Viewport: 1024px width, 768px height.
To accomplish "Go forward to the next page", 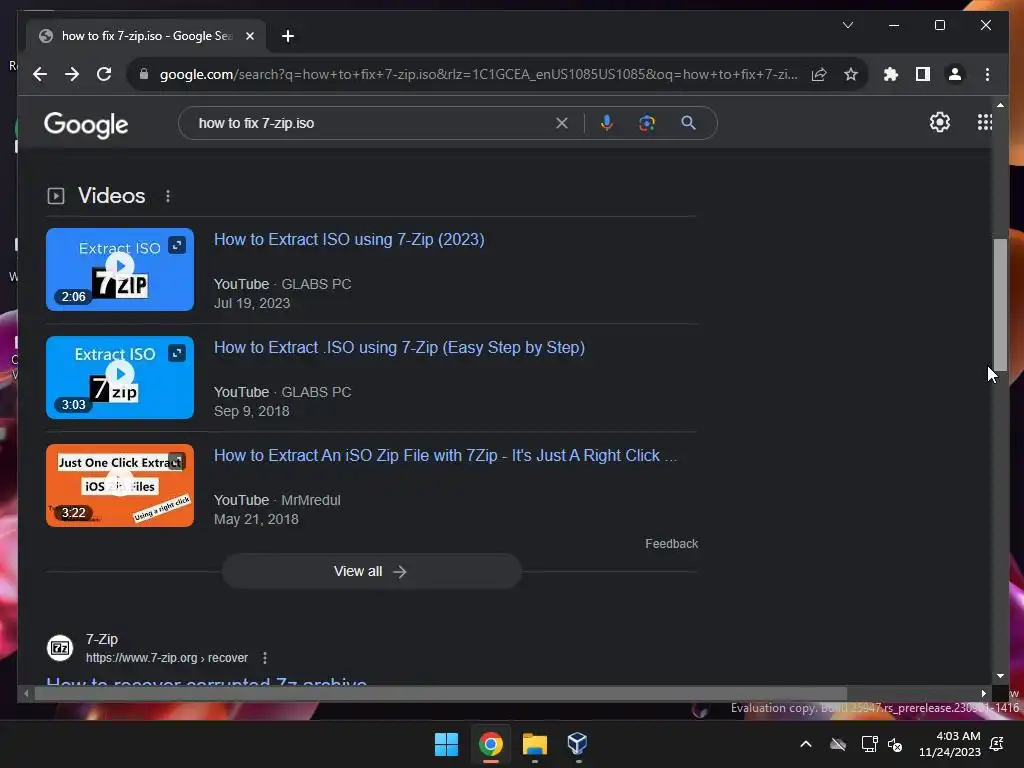I will click(72, 74).
